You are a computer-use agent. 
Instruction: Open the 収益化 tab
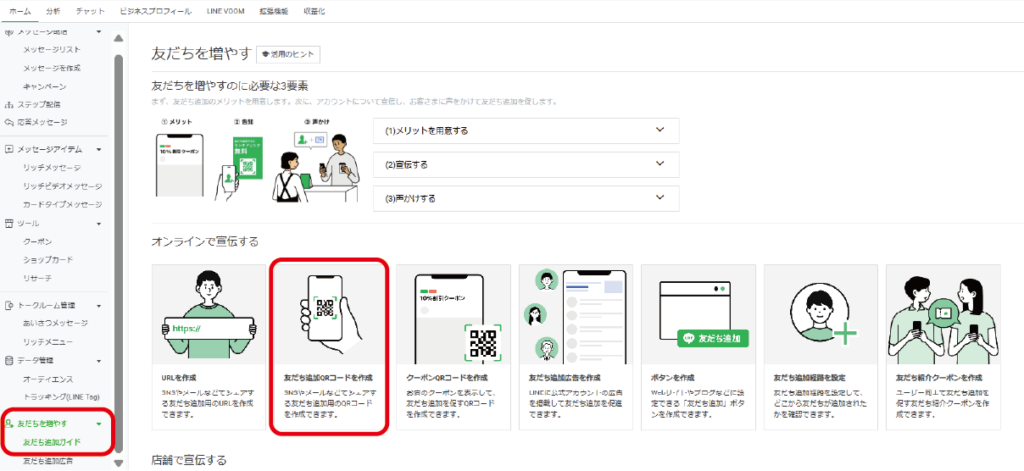click(x=314, y=11)
